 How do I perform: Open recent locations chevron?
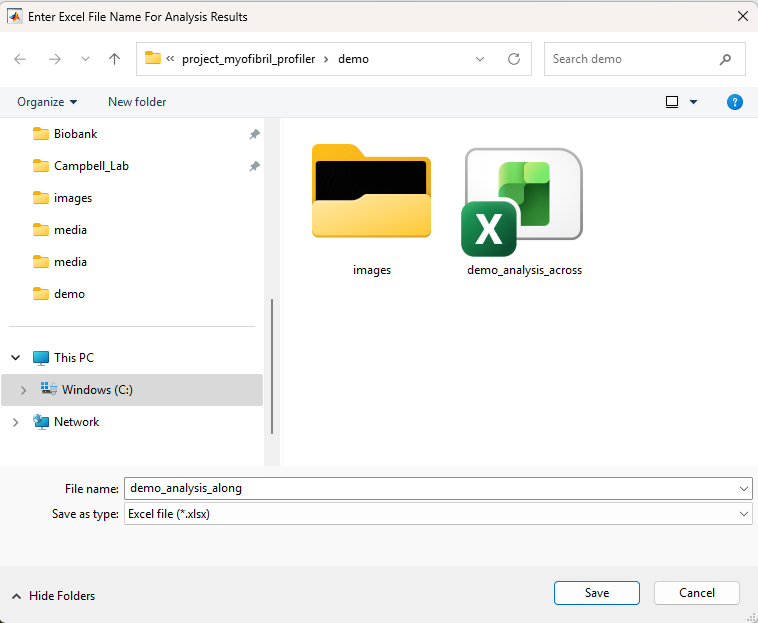pyautogui.click(x=85, y=59)
